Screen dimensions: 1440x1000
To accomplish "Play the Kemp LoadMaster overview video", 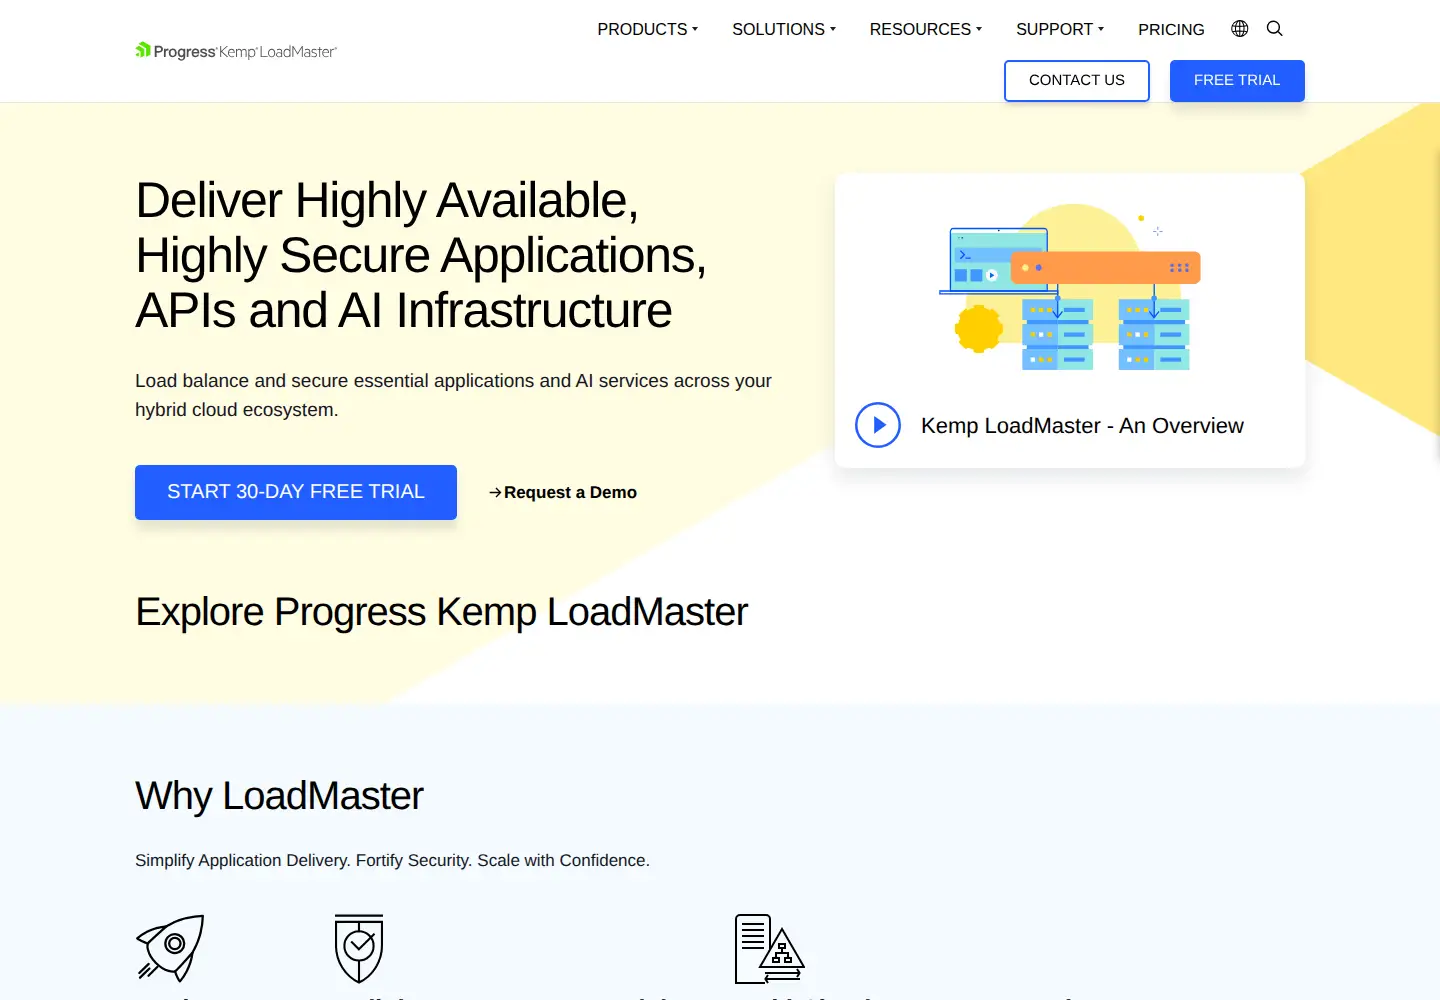I will coord(878,425).
